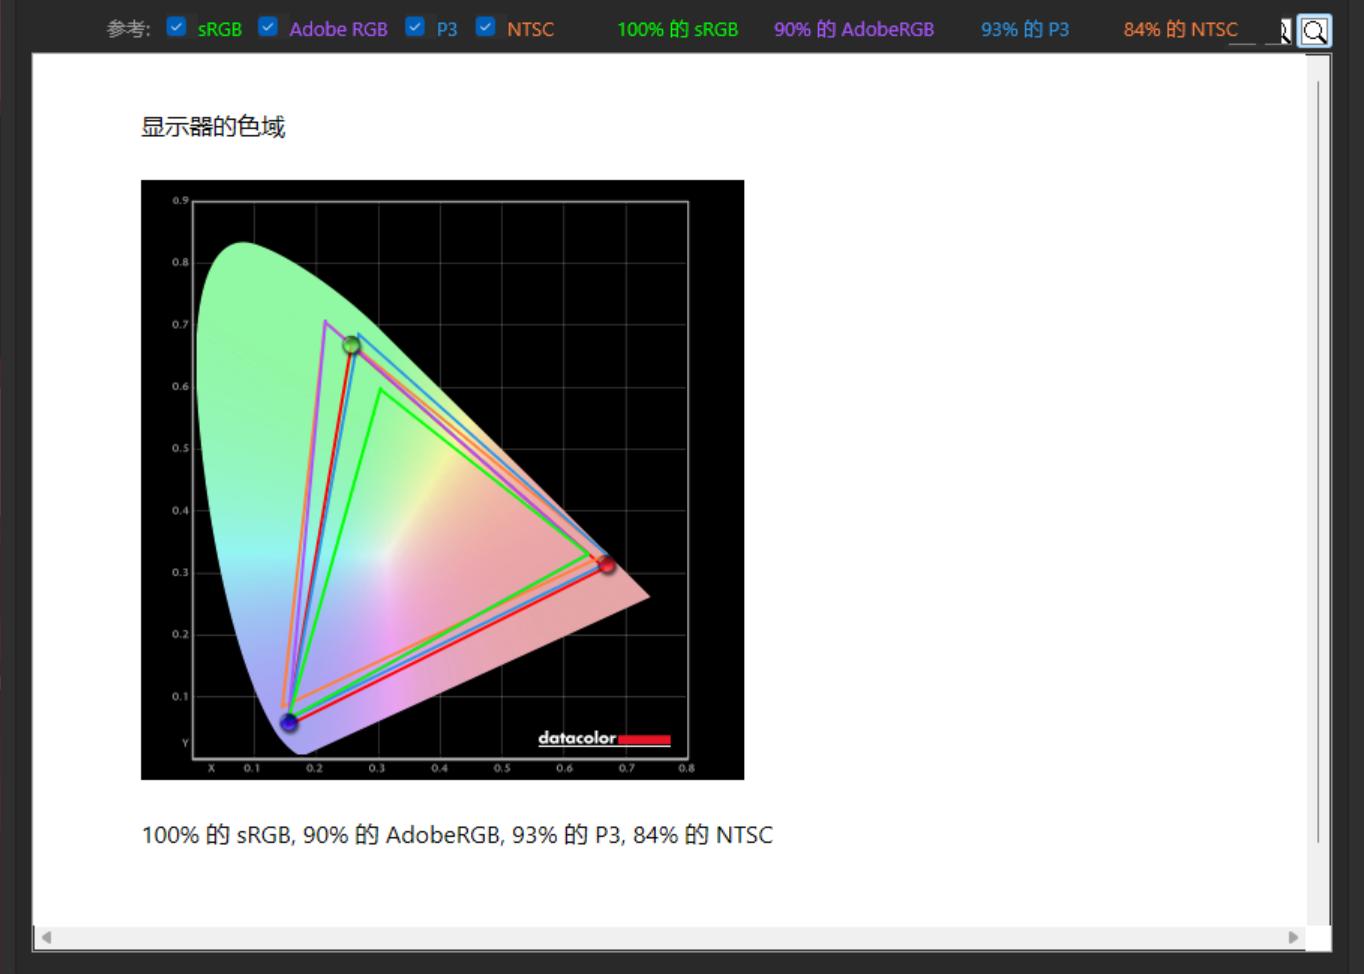Click the vertical scrollbar thumb
Viewport: 1364px width, 974px height.
point(1318,460)
